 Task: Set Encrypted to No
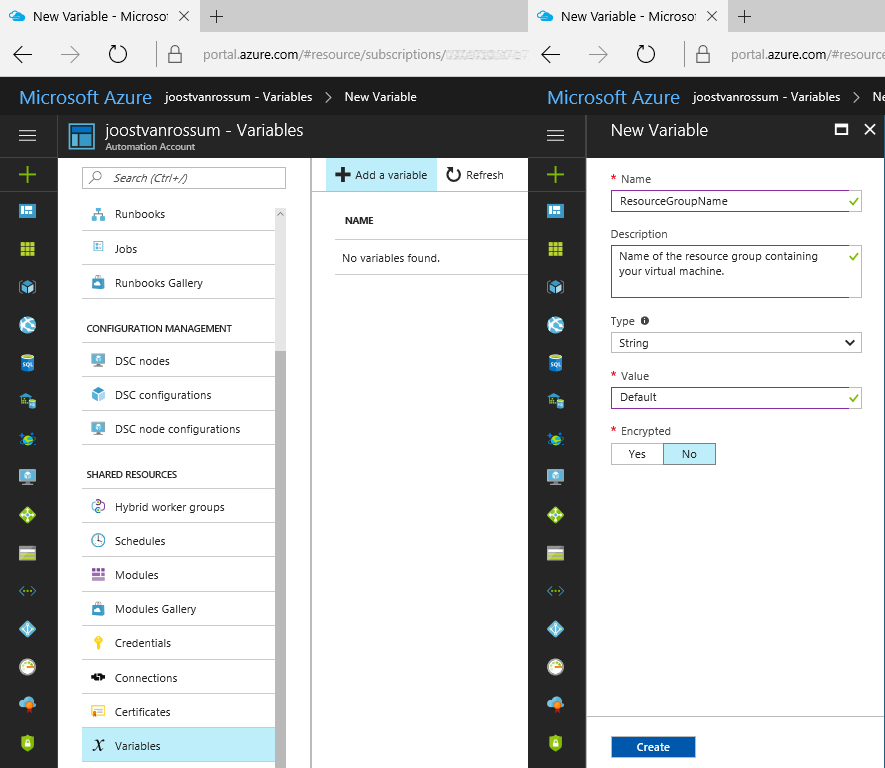pyautogui.click(x=689, y=453)
